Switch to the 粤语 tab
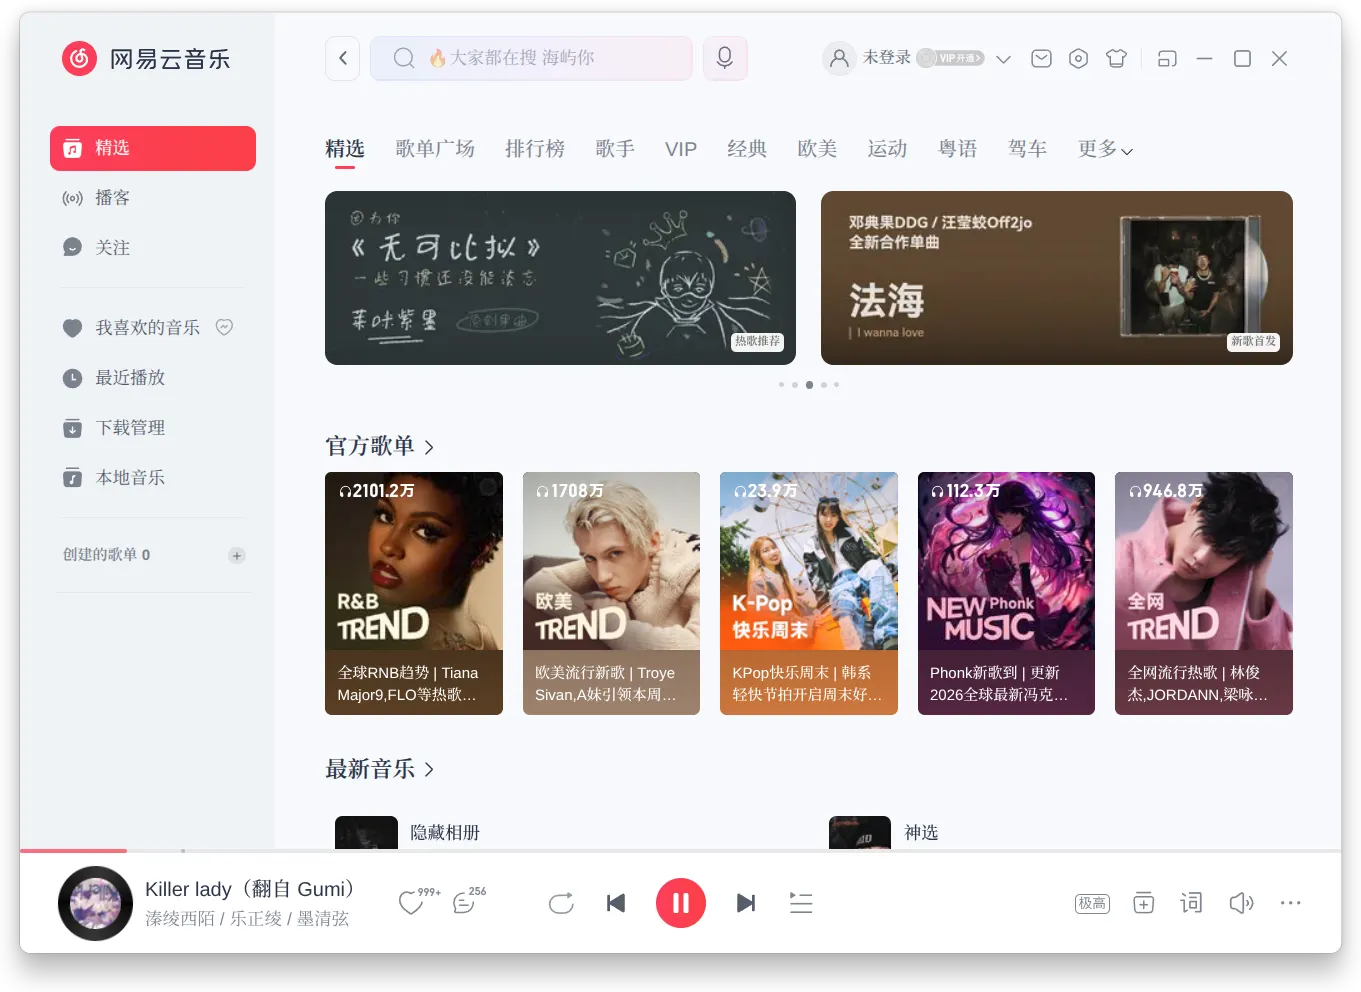 957,149
